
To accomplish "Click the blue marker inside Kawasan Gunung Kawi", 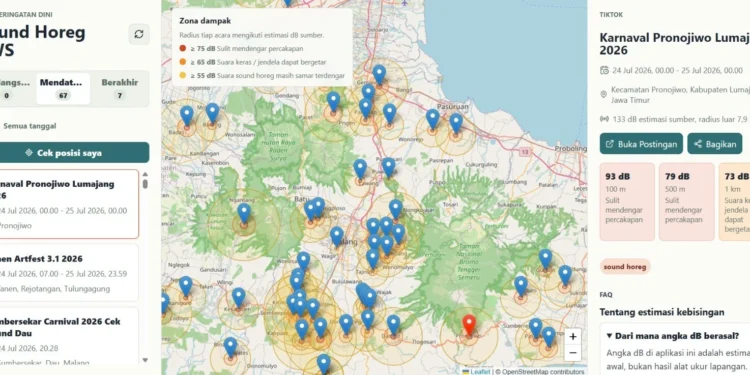I will [x=244, y=213].
